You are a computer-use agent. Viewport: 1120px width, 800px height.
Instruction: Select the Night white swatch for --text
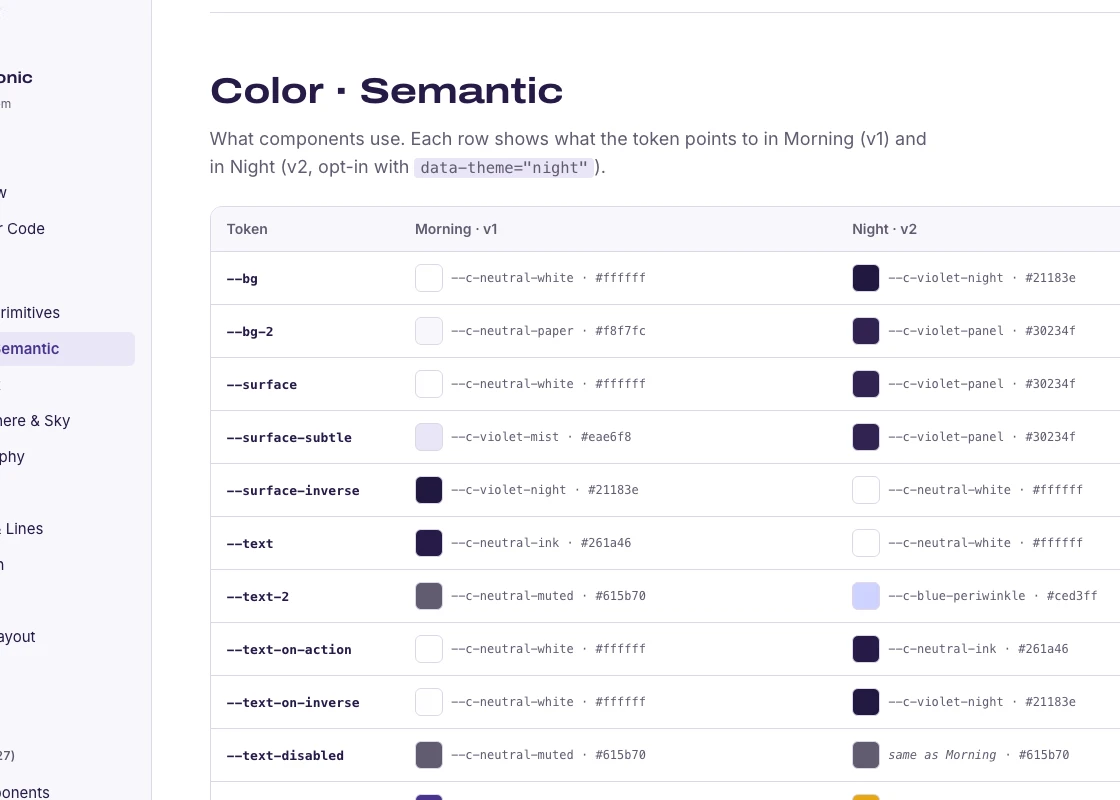866,543
